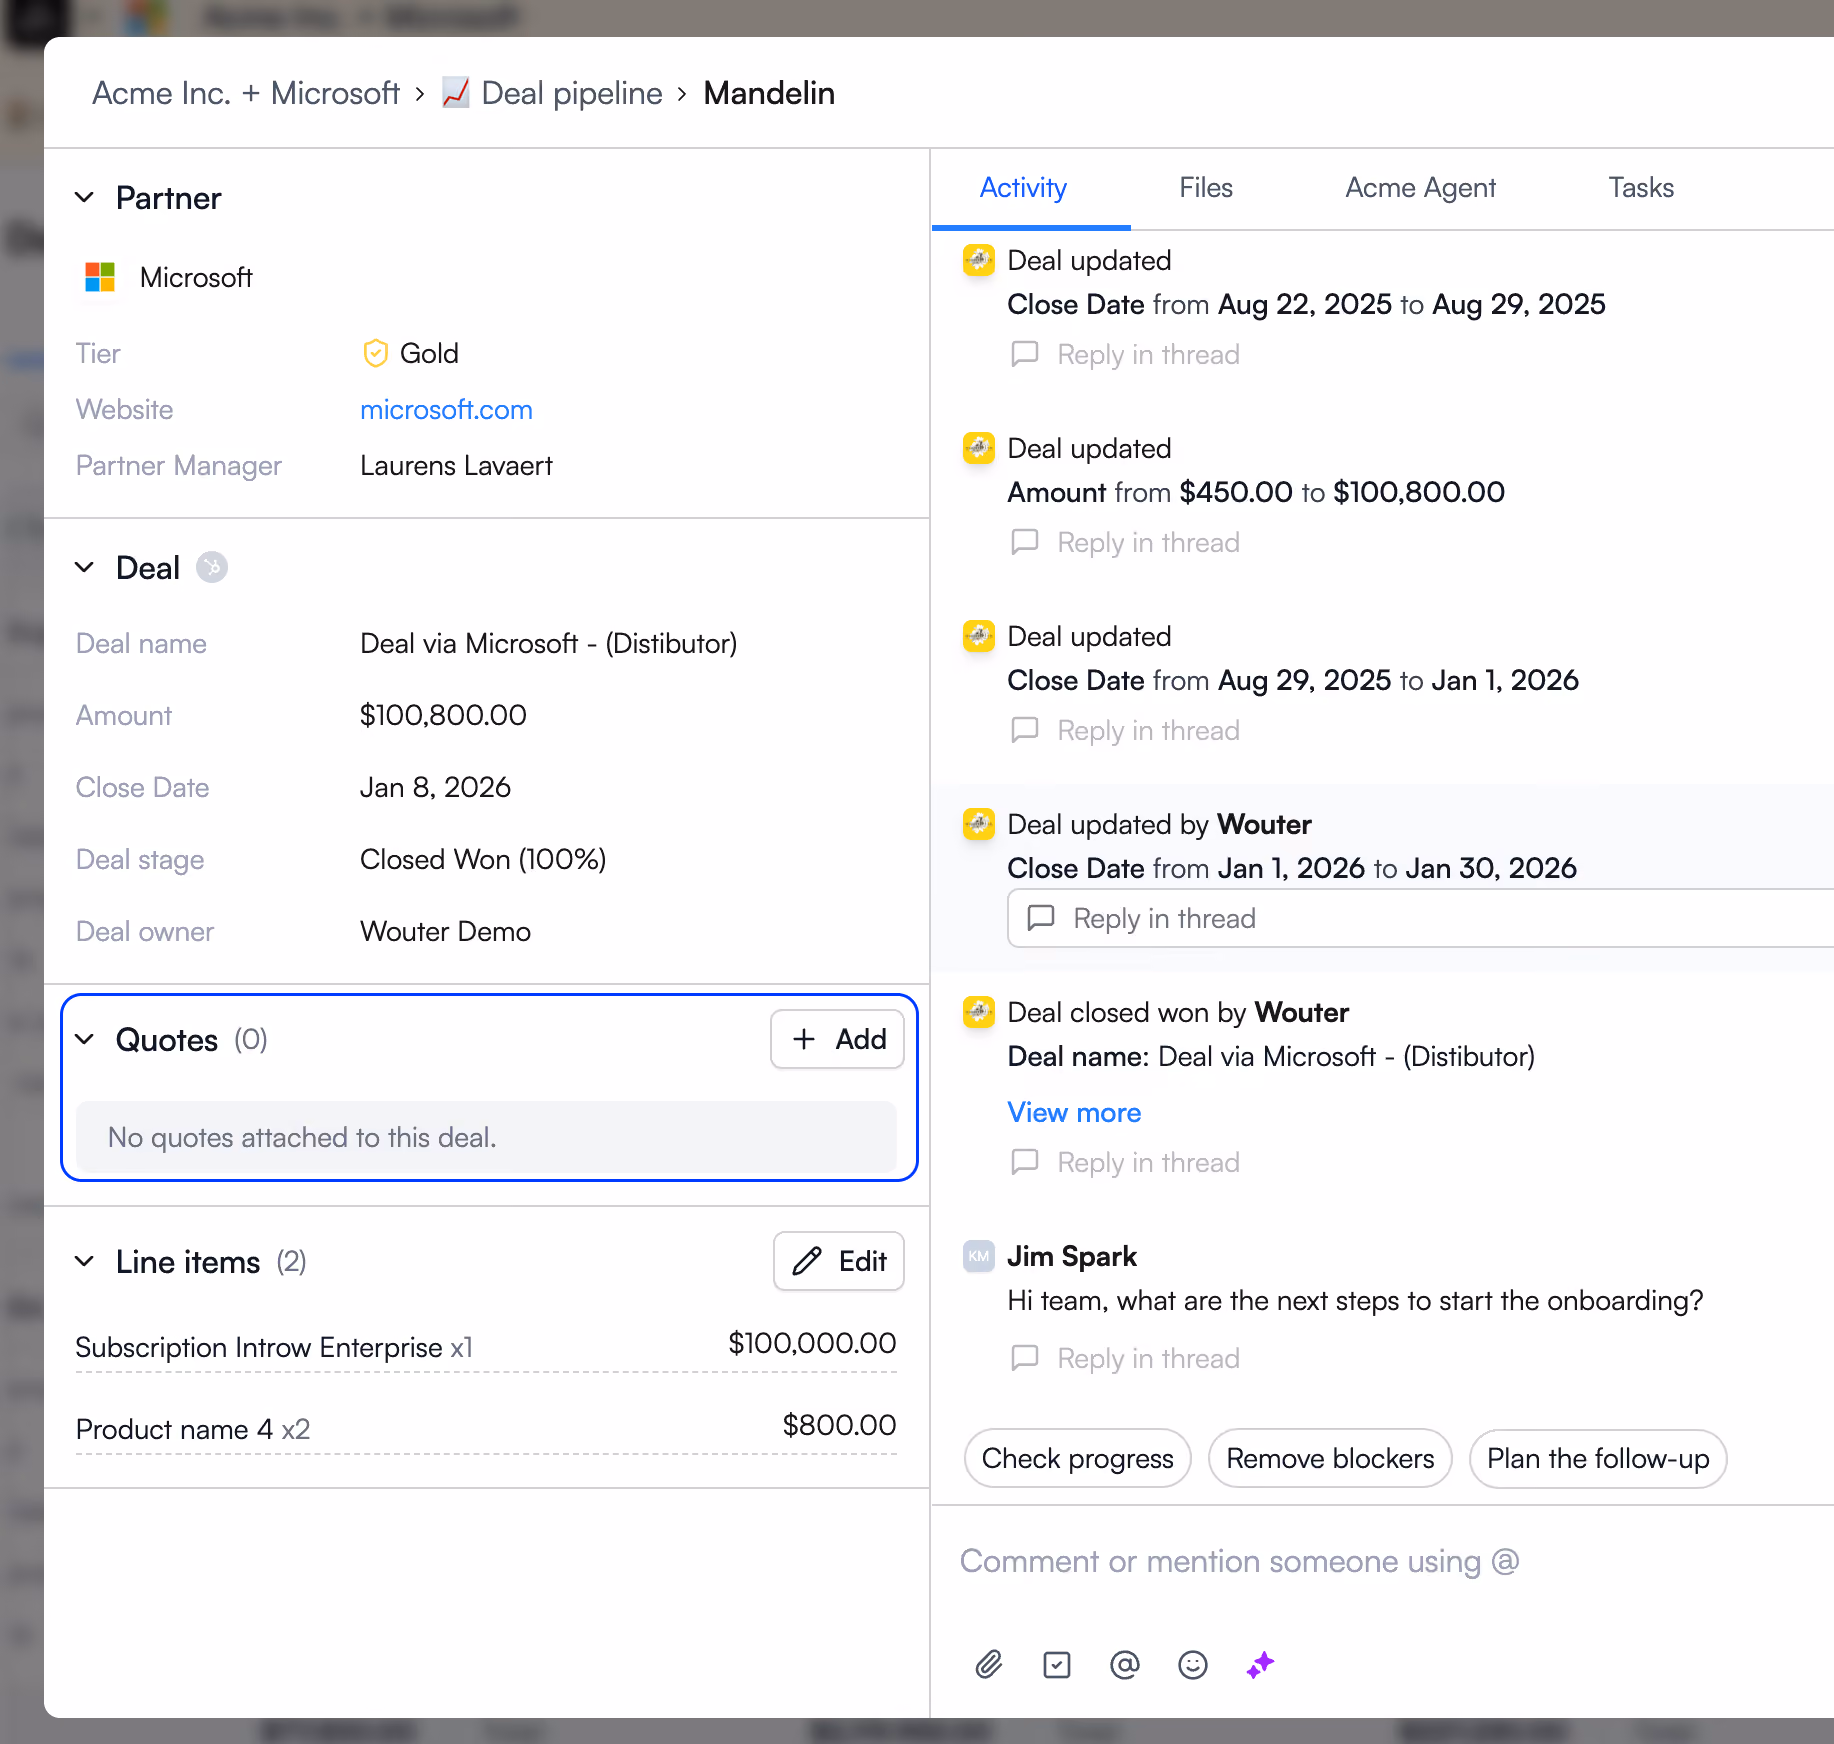Reply in thread under the Amount update
The height and width of the screenshot is (1744, 1834).
[x=1125, y=543]
